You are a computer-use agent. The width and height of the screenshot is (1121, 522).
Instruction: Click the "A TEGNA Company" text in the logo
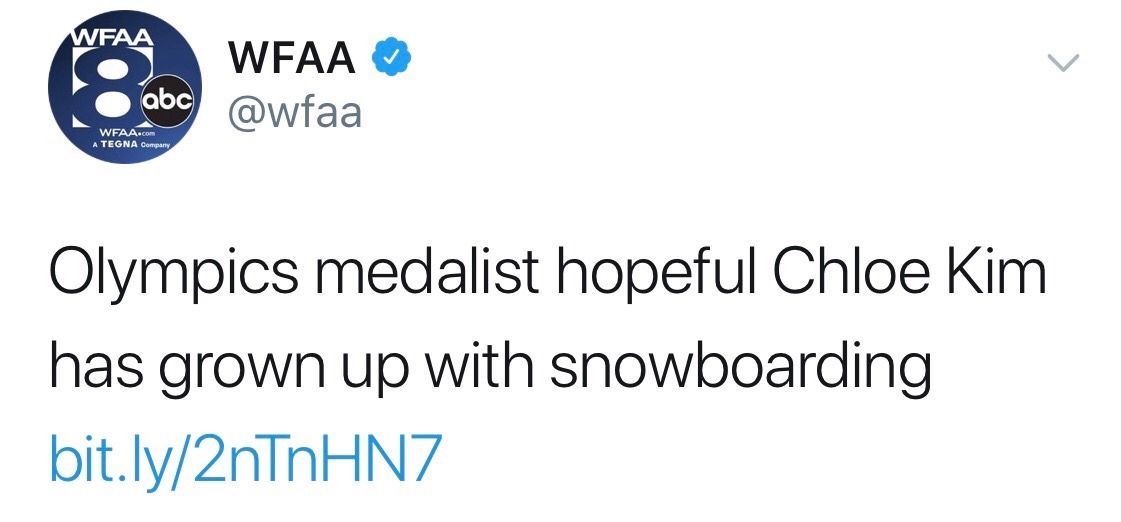(126, 146)
